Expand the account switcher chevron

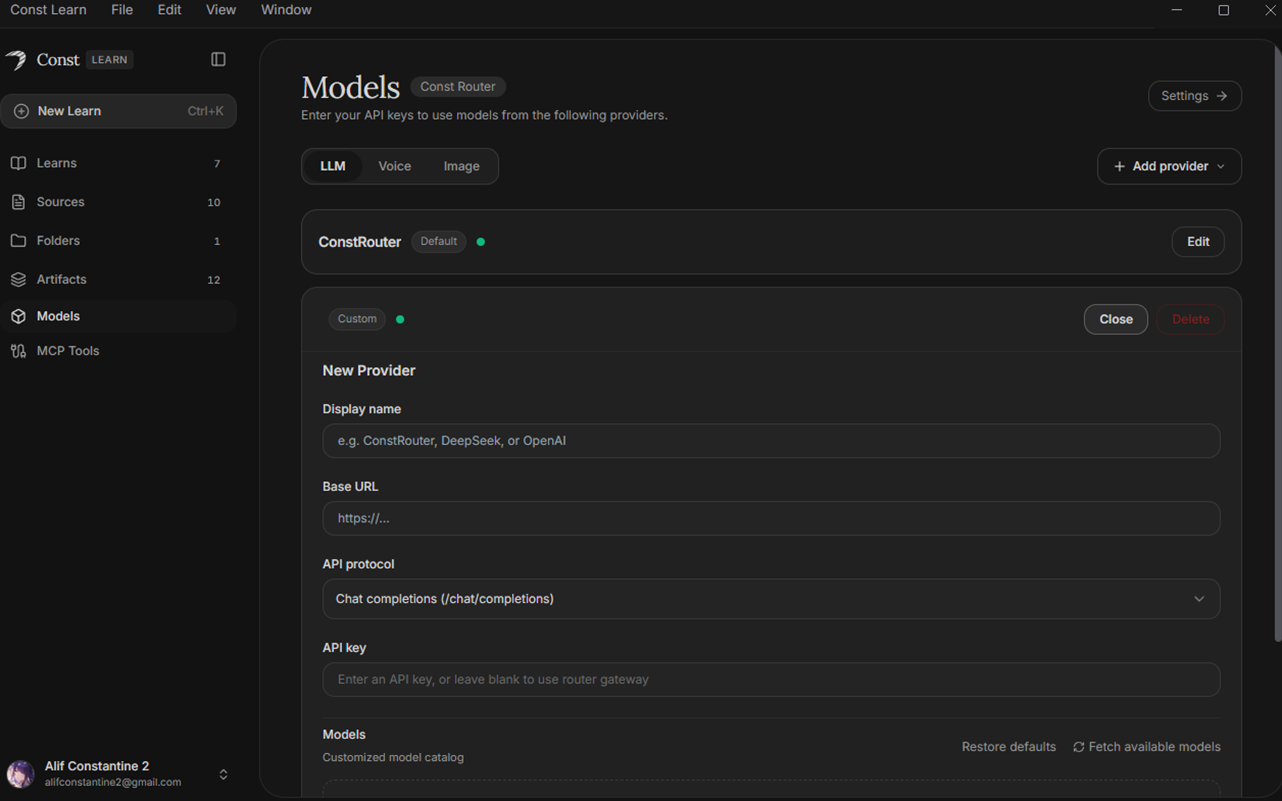pyautogui.click(x=223, y=775)
